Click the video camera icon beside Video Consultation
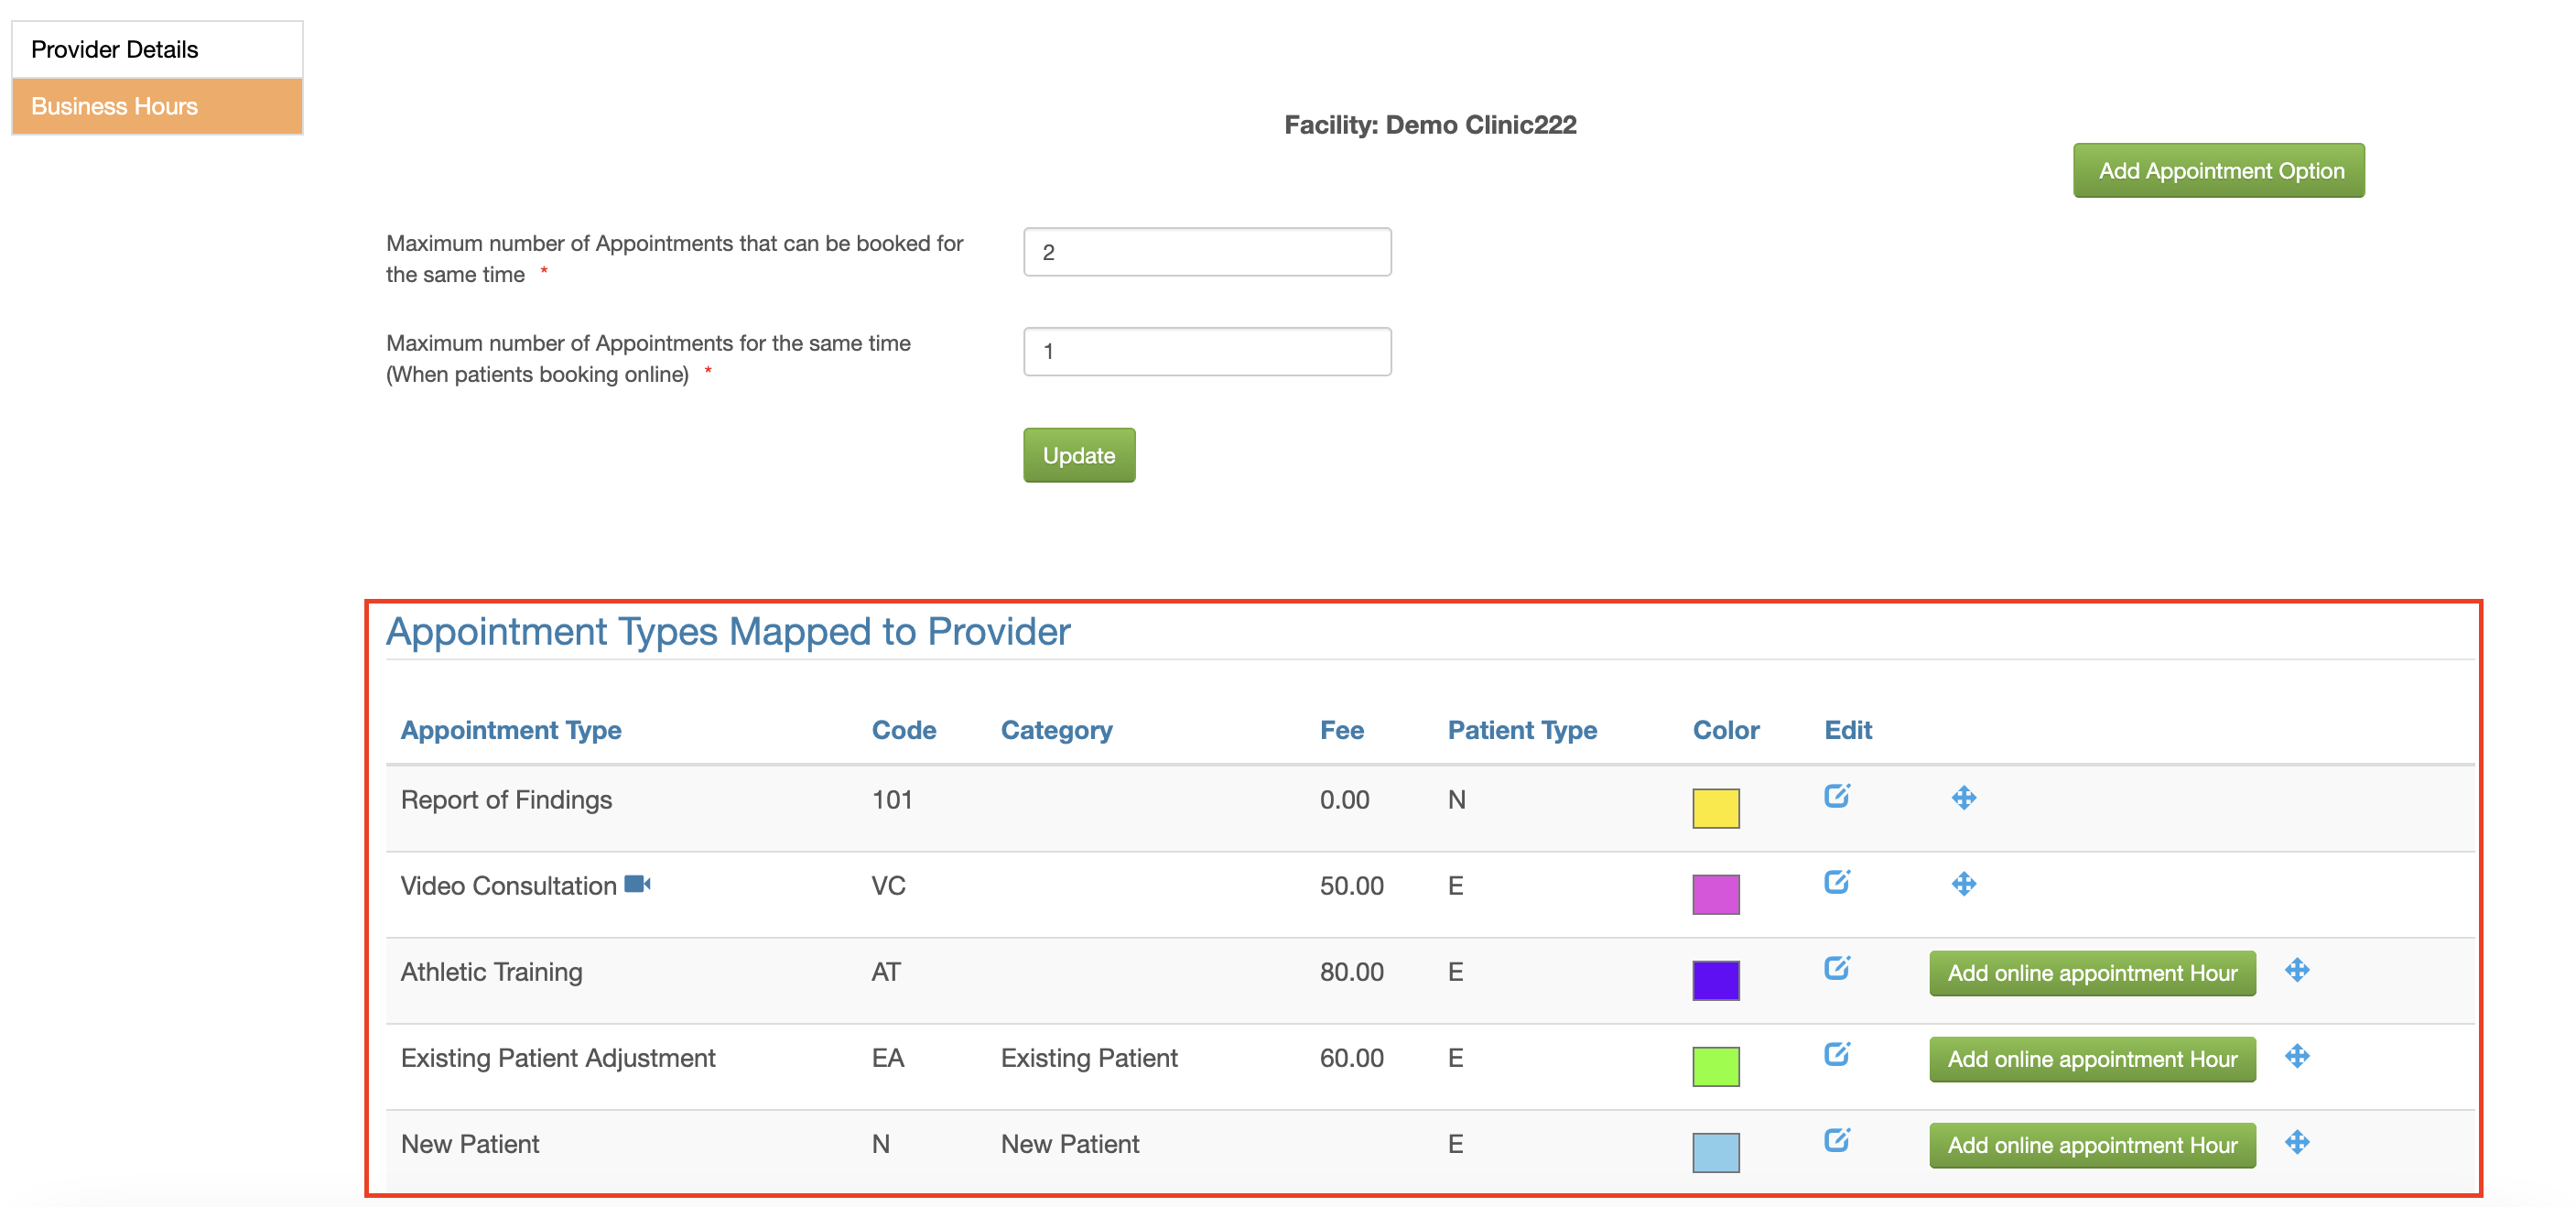 click(x=637, y=884)
